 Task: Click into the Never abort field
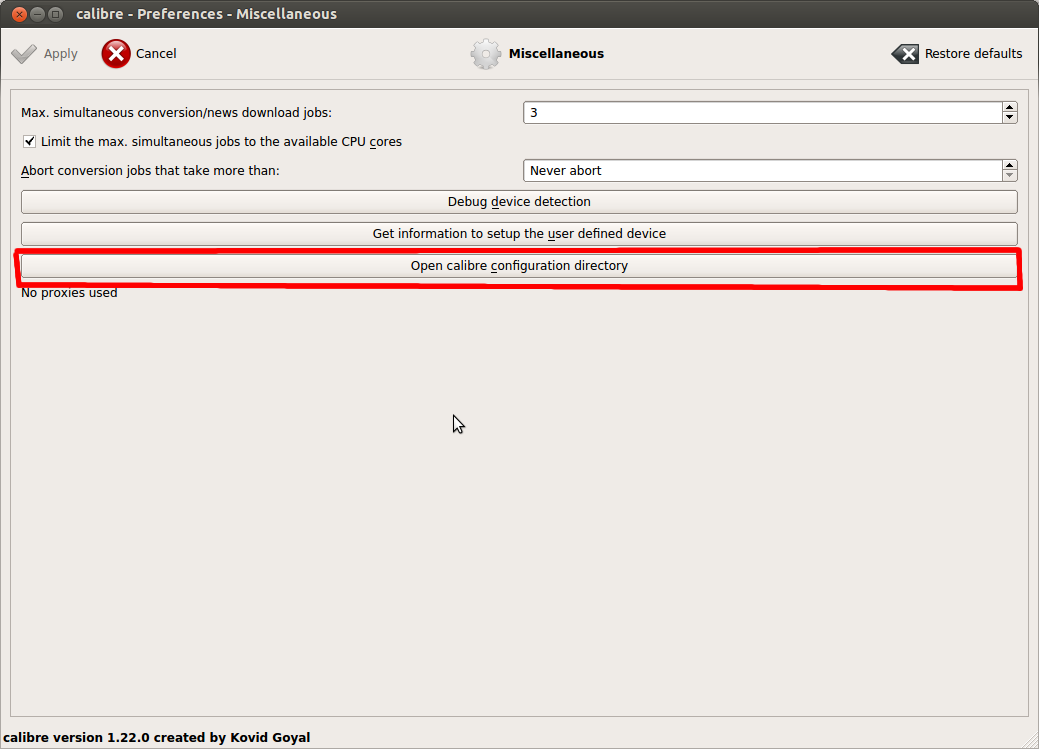762,171
